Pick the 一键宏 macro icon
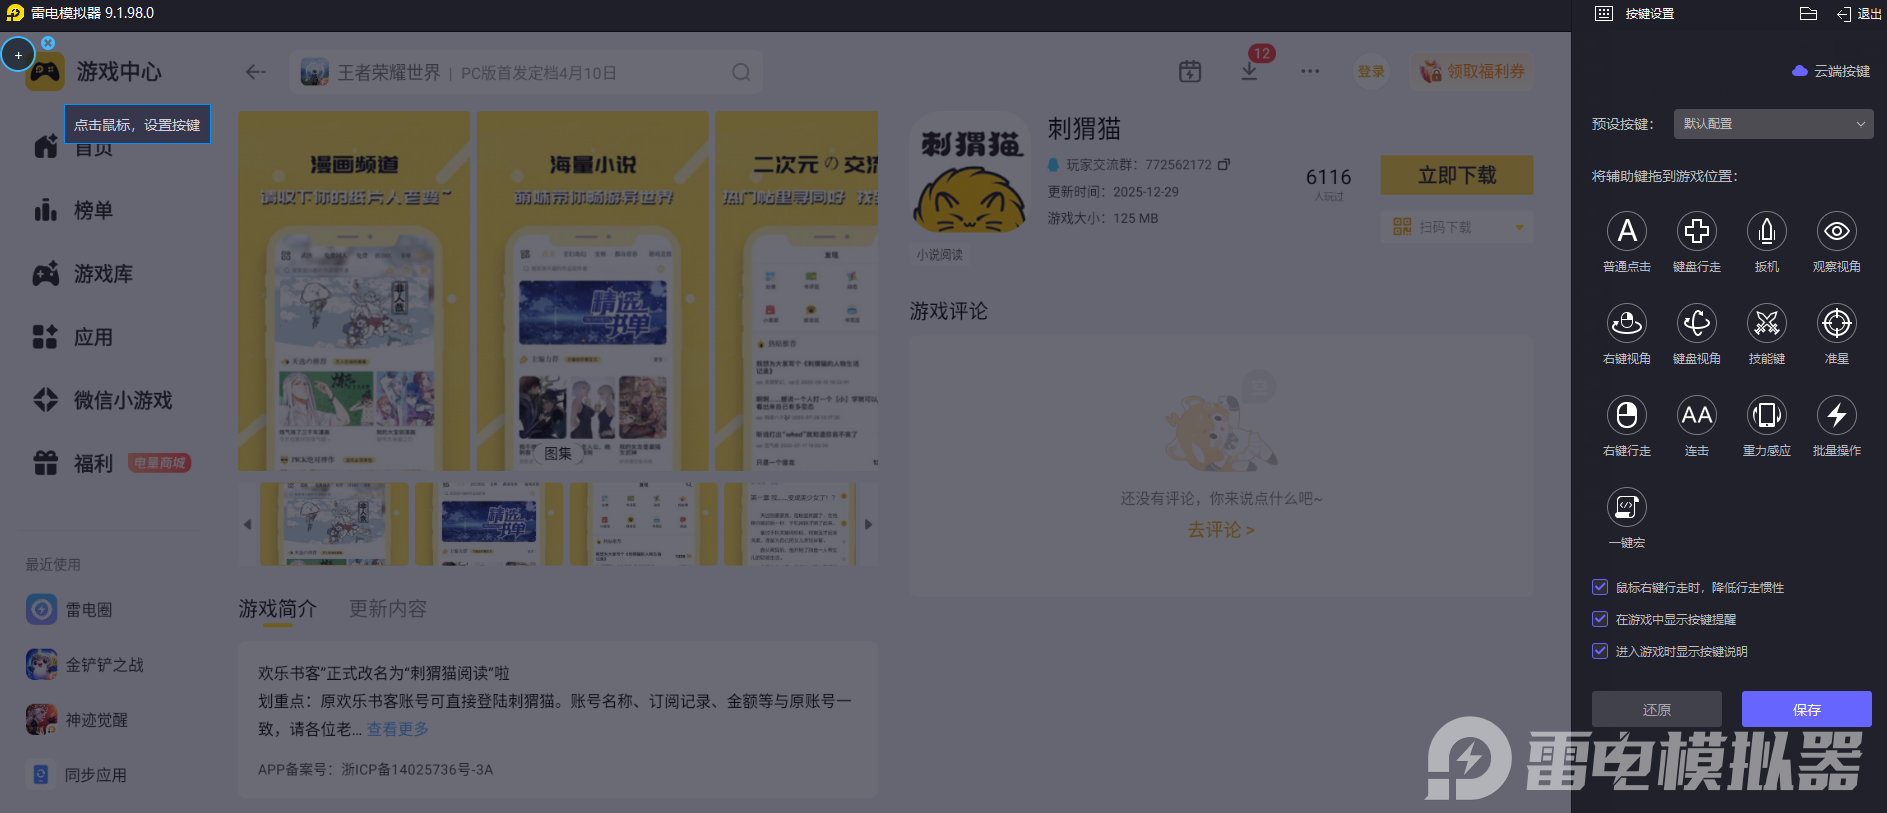Image resolution: width=1887 pixels, height=813 pixels. 1627,507
